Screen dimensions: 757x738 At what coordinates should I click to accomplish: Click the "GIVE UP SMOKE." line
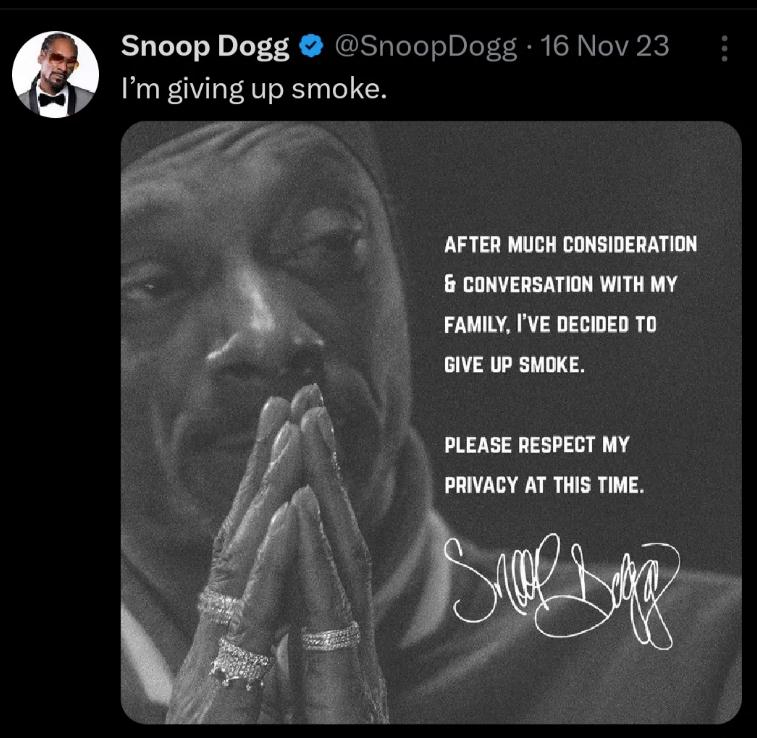(x=514, y=364)
